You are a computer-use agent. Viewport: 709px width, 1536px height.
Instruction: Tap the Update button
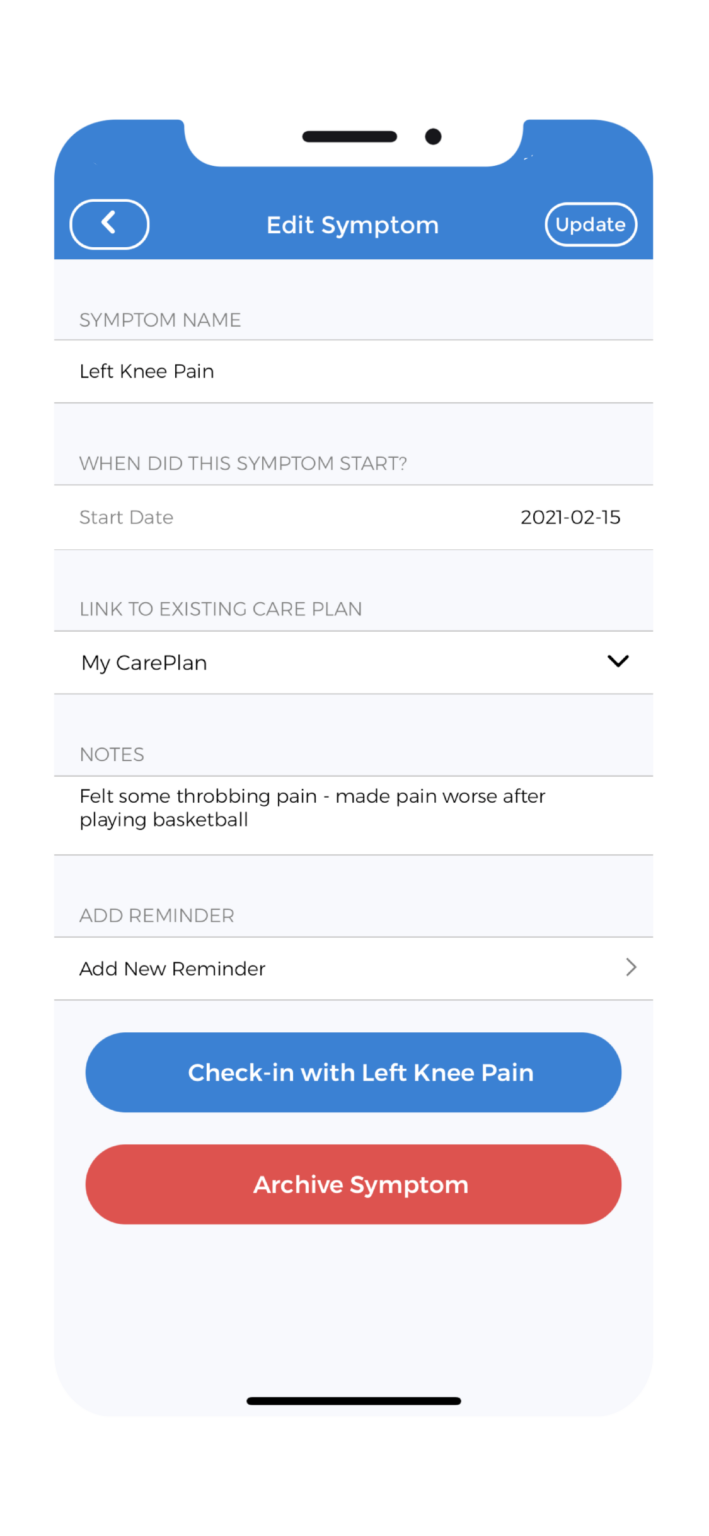pos(590,224)
